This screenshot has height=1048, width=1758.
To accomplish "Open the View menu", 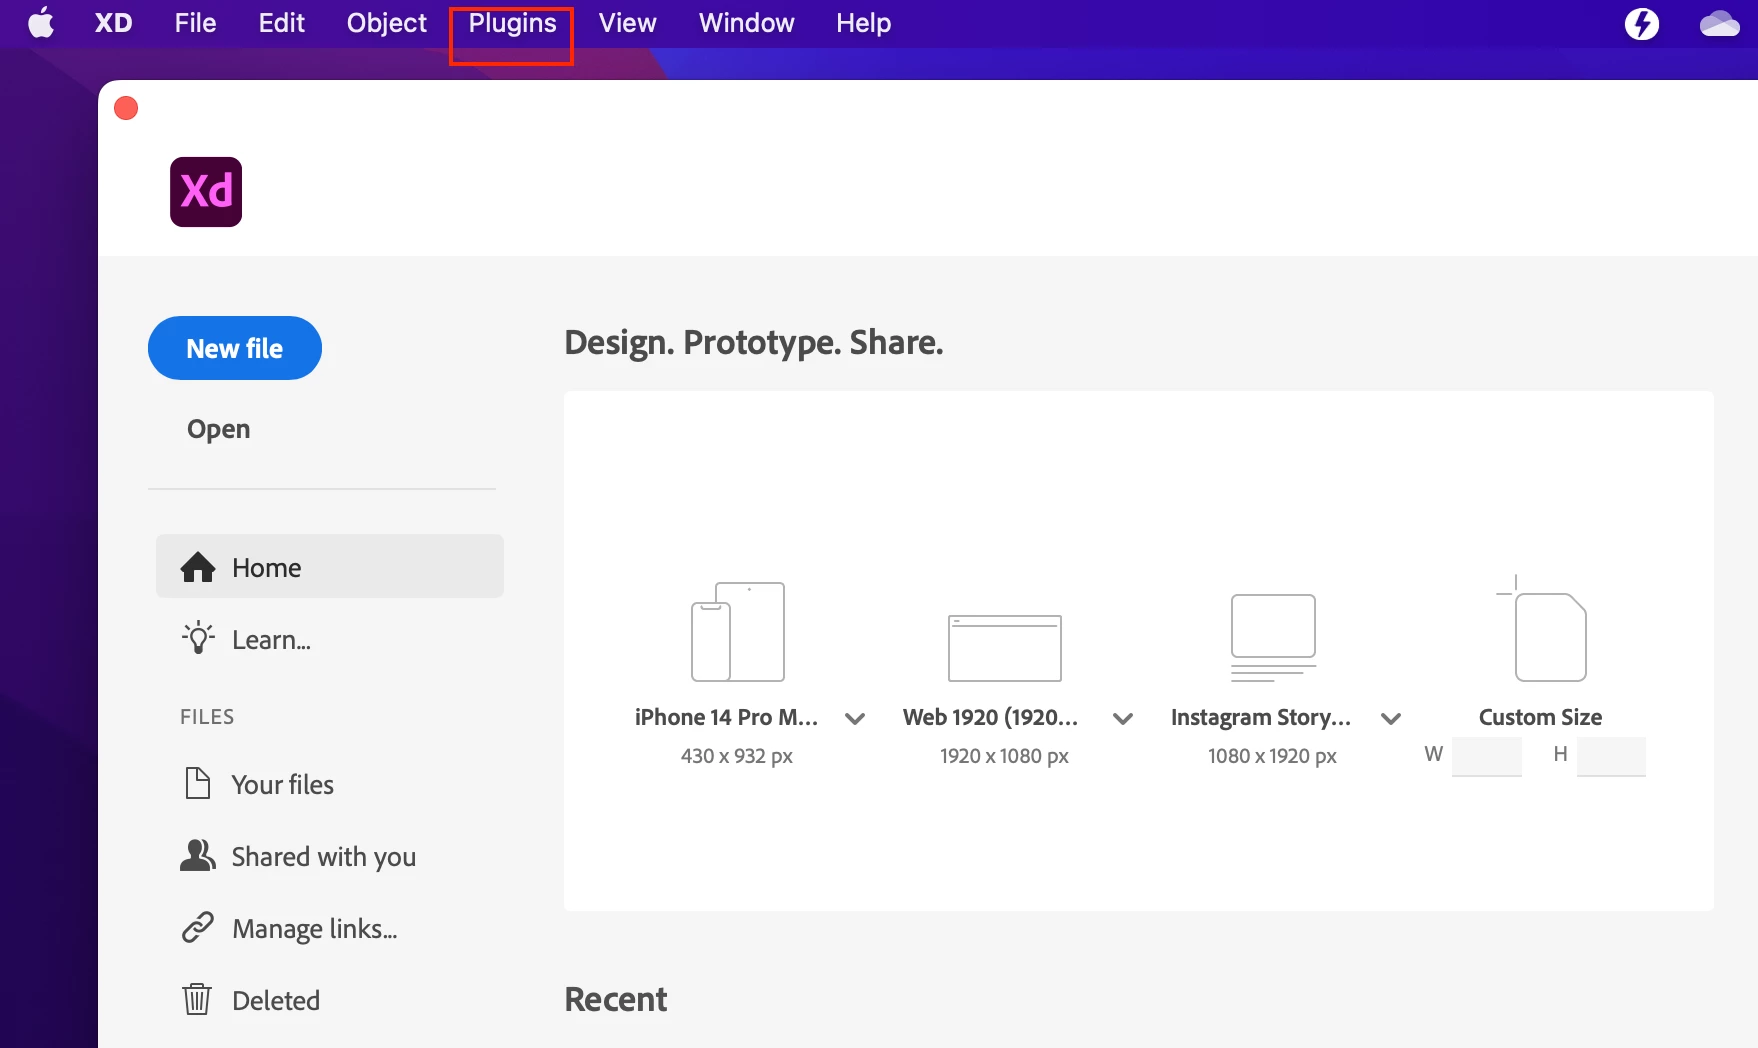I will click(627, 23).
